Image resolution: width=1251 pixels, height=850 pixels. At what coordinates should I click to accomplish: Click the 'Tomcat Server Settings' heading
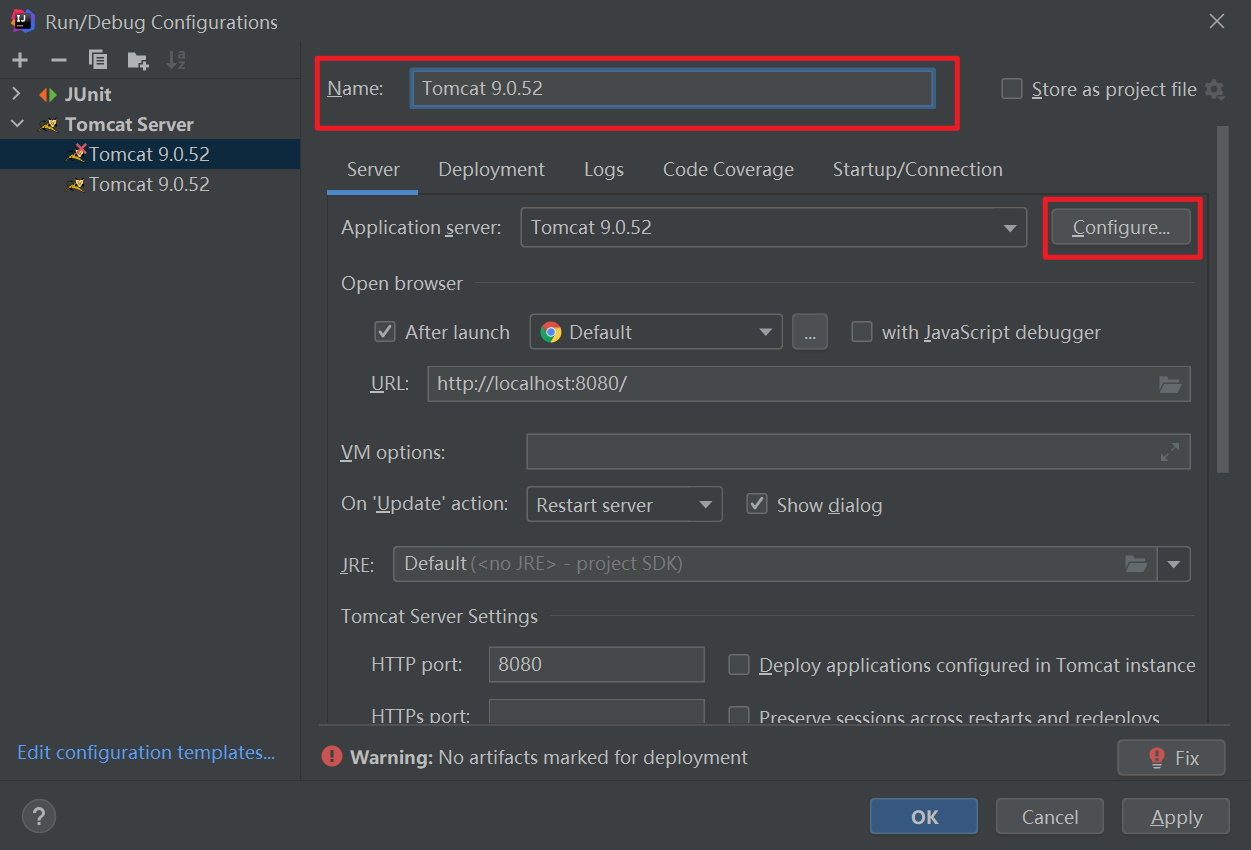click(439, 616)
